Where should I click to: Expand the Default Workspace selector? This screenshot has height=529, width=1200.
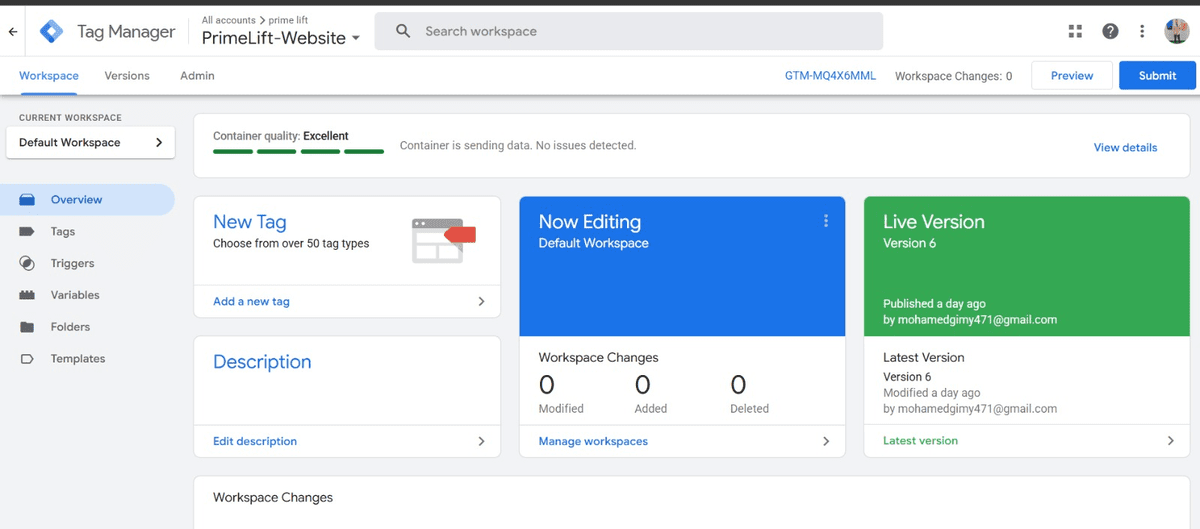[x=90, y=142]
